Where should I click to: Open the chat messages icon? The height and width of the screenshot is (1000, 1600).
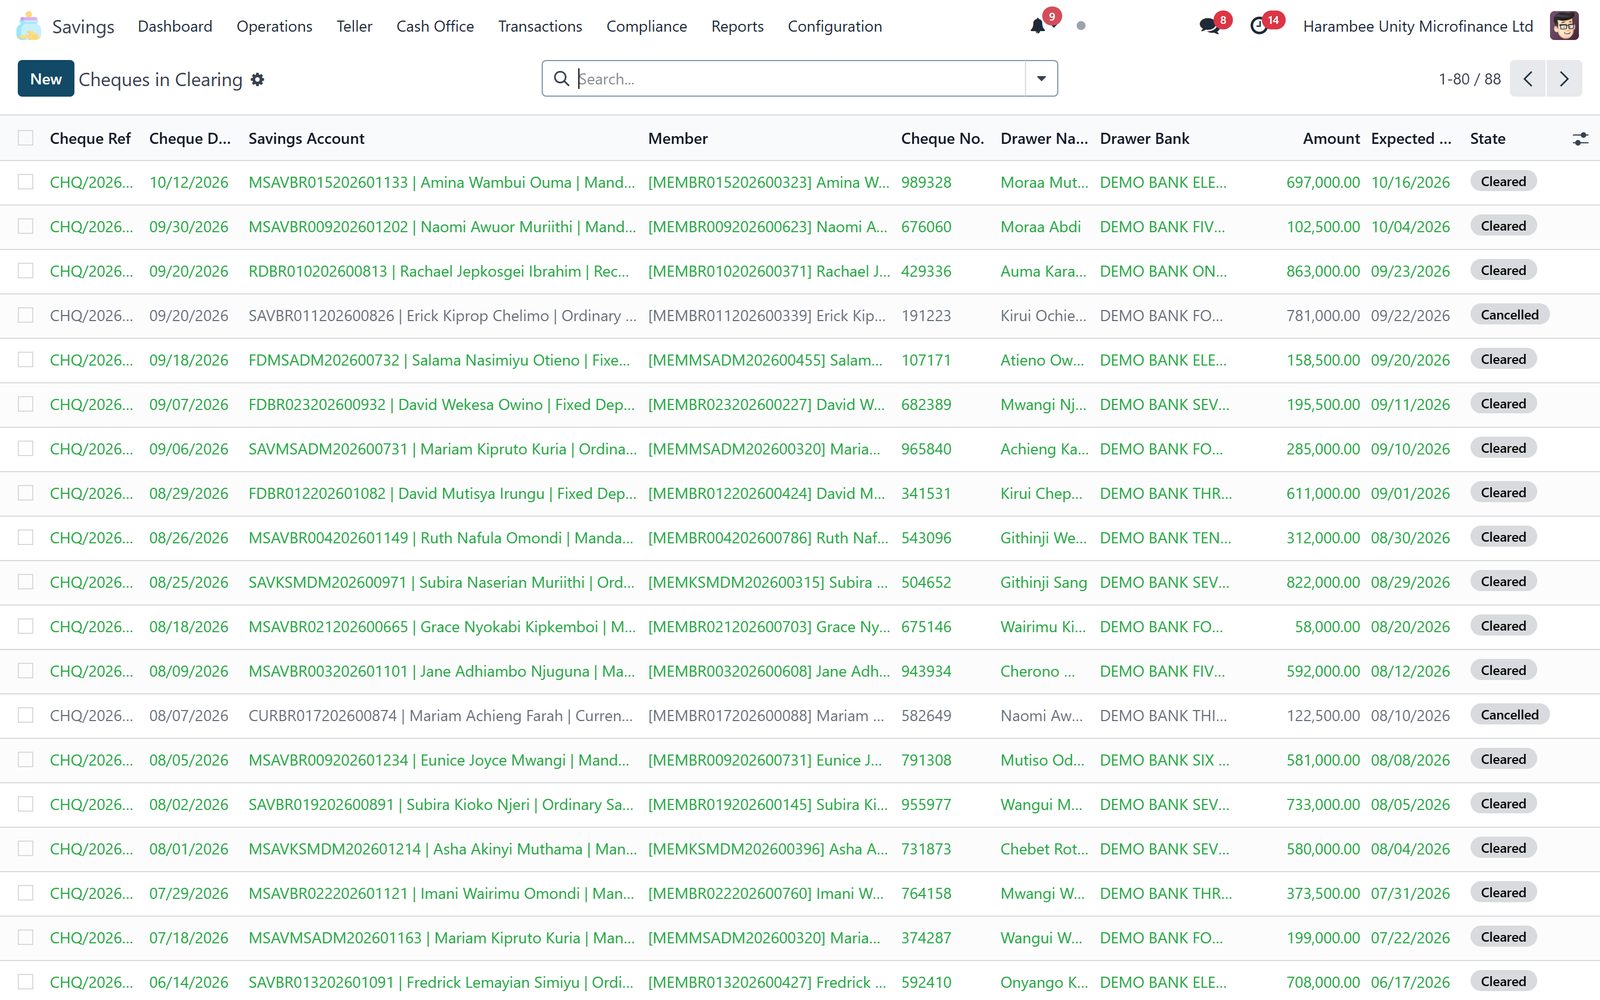point(1209,26)
